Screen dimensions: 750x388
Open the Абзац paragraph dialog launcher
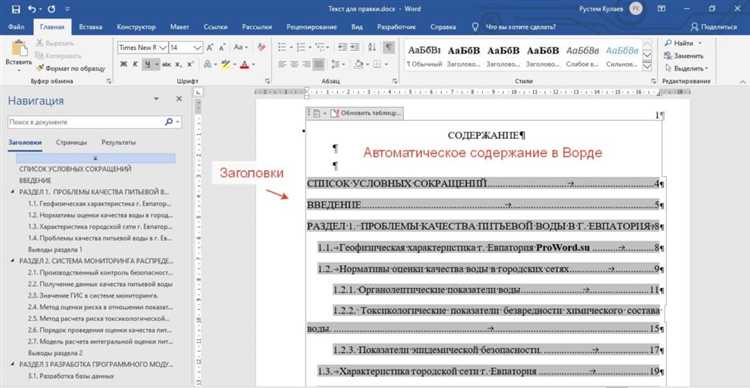[395, 81]
